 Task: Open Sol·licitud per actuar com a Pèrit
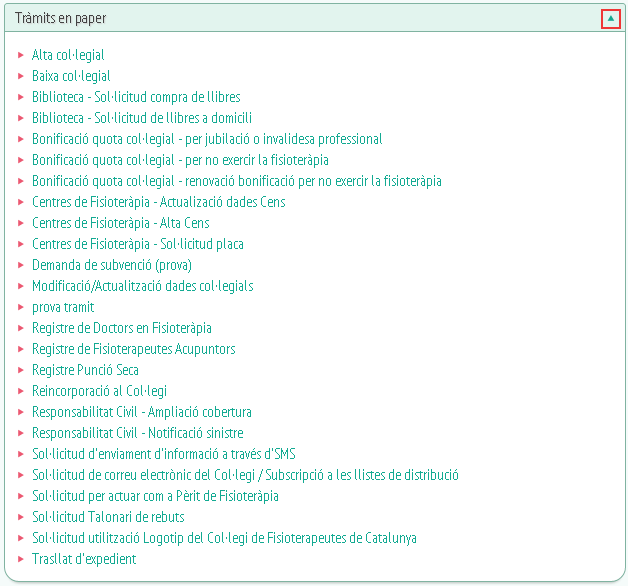click(x=155, y=496)
